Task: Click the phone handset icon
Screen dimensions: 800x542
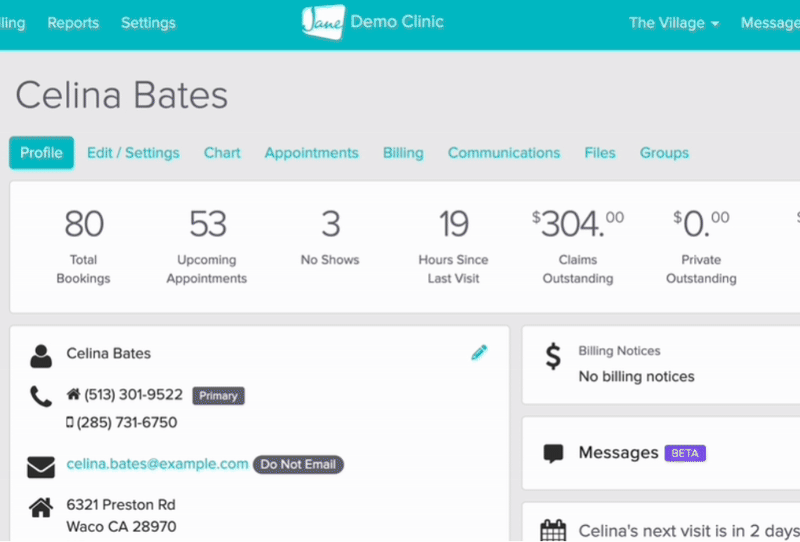Action: [41, 397]
